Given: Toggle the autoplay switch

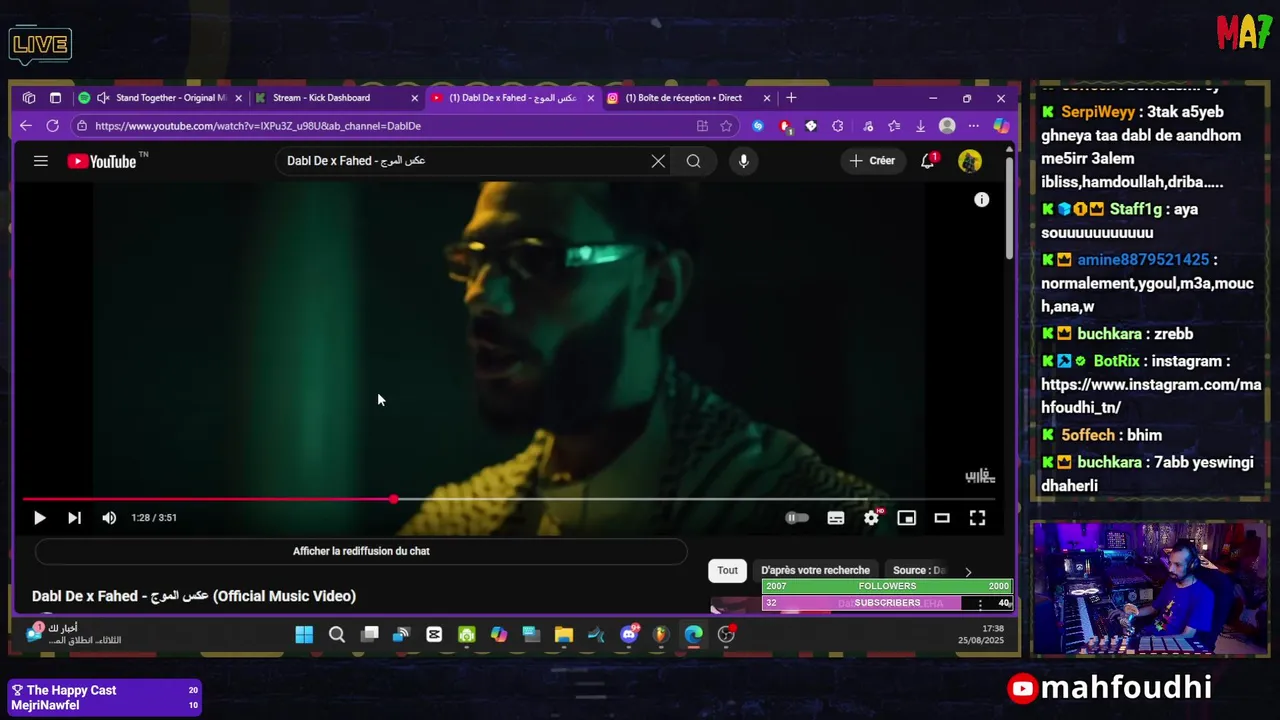Looking at the screenshot, I should (x=797, y=518).
